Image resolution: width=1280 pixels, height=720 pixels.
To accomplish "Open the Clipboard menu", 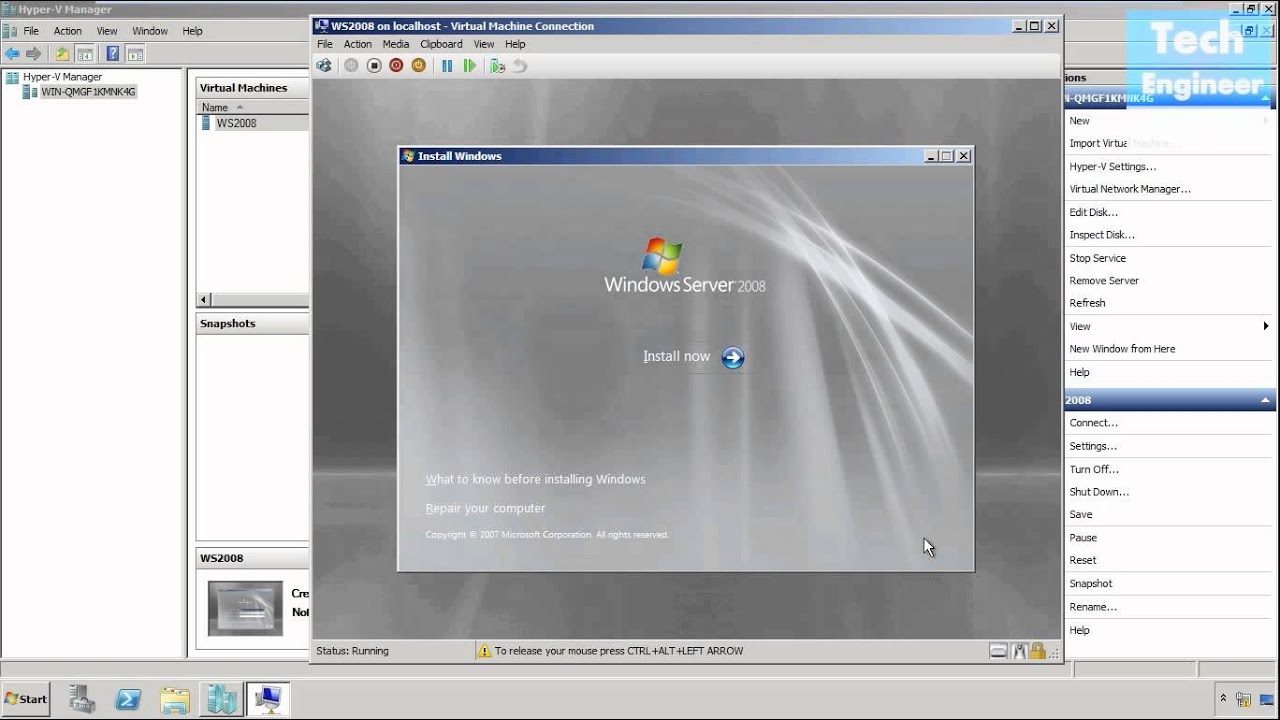I will click(441, 44).
